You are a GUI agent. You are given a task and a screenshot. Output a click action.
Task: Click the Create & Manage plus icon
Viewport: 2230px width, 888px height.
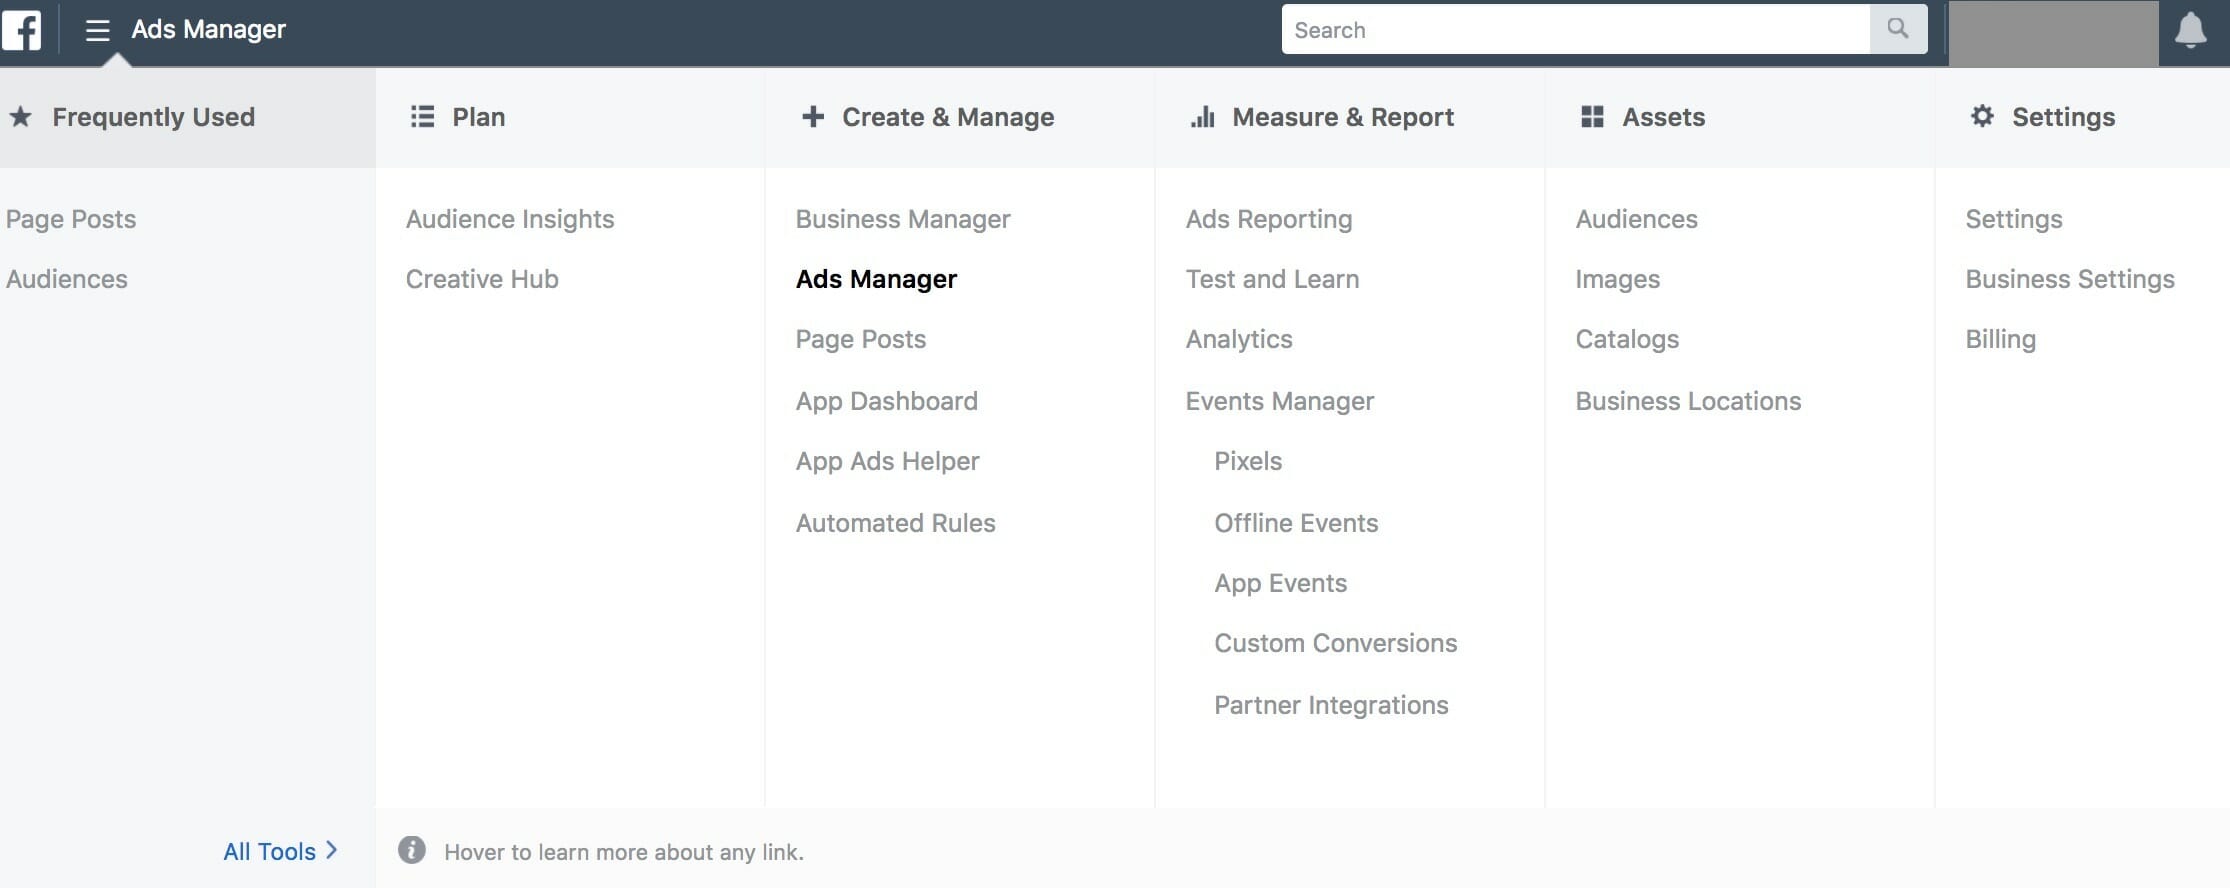(813, 117)
